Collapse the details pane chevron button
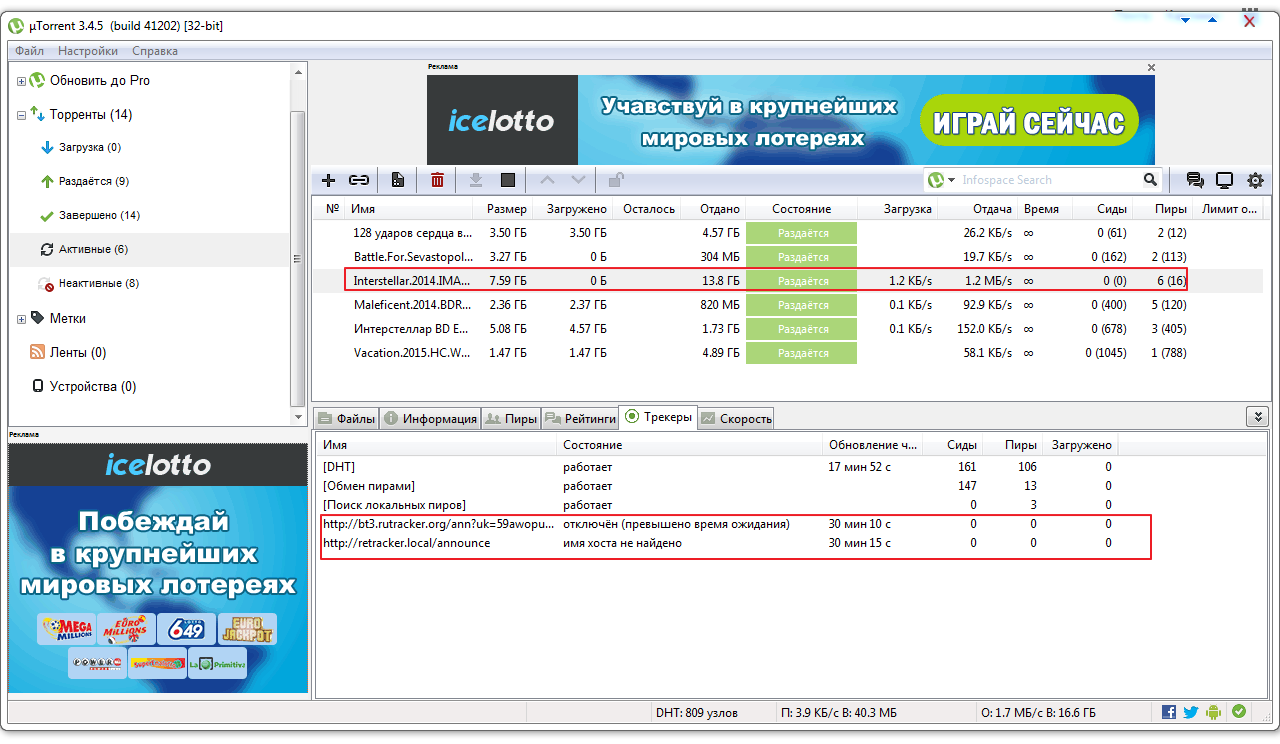The image size is (1280, 744). [x=1257, y=415]
